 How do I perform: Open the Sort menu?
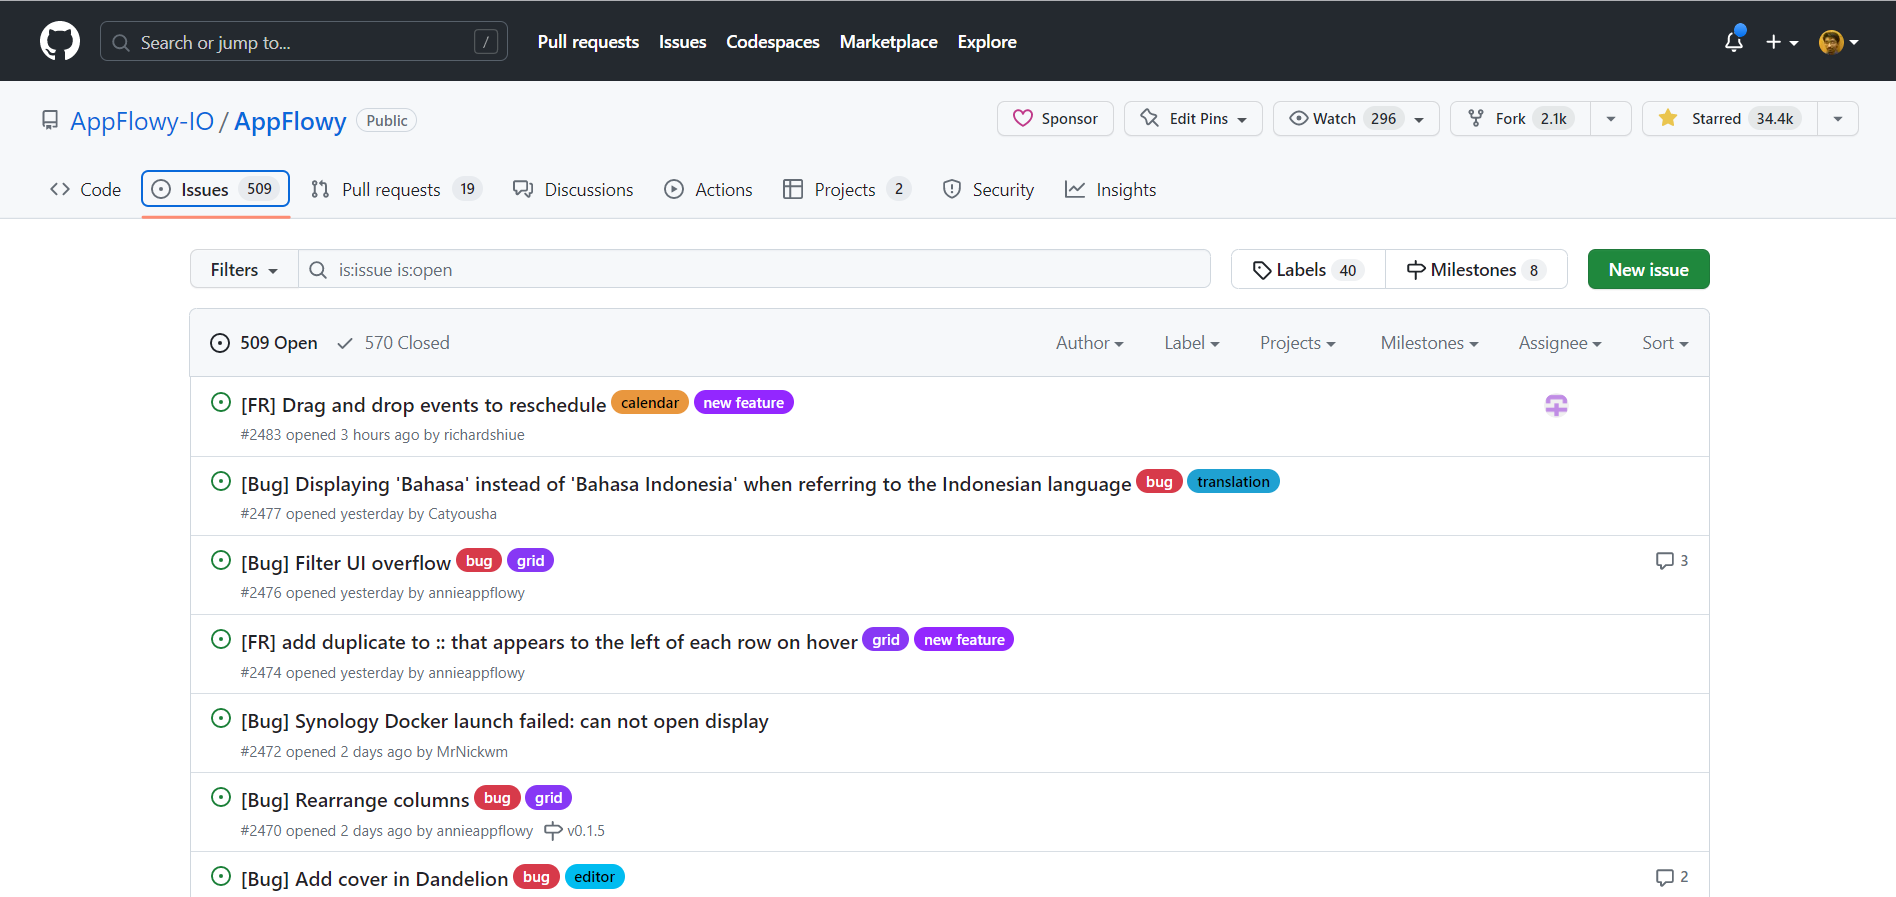click(x=1665, y=343)
